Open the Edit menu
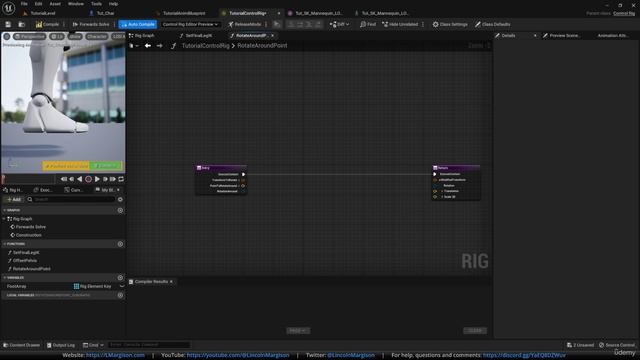Viewport: 640px width, 360px height. coord(38,4)
